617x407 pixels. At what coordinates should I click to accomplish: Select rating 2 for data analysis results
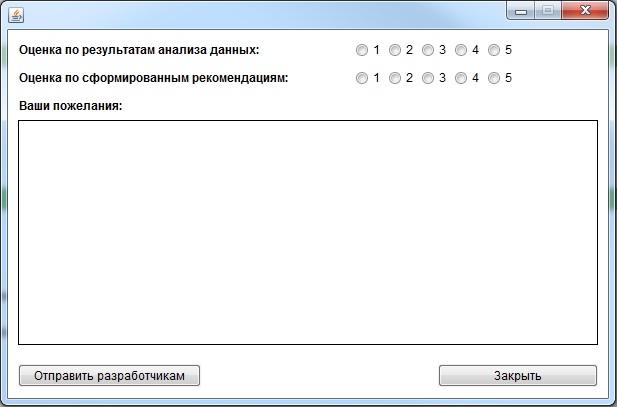click(395, 50)
